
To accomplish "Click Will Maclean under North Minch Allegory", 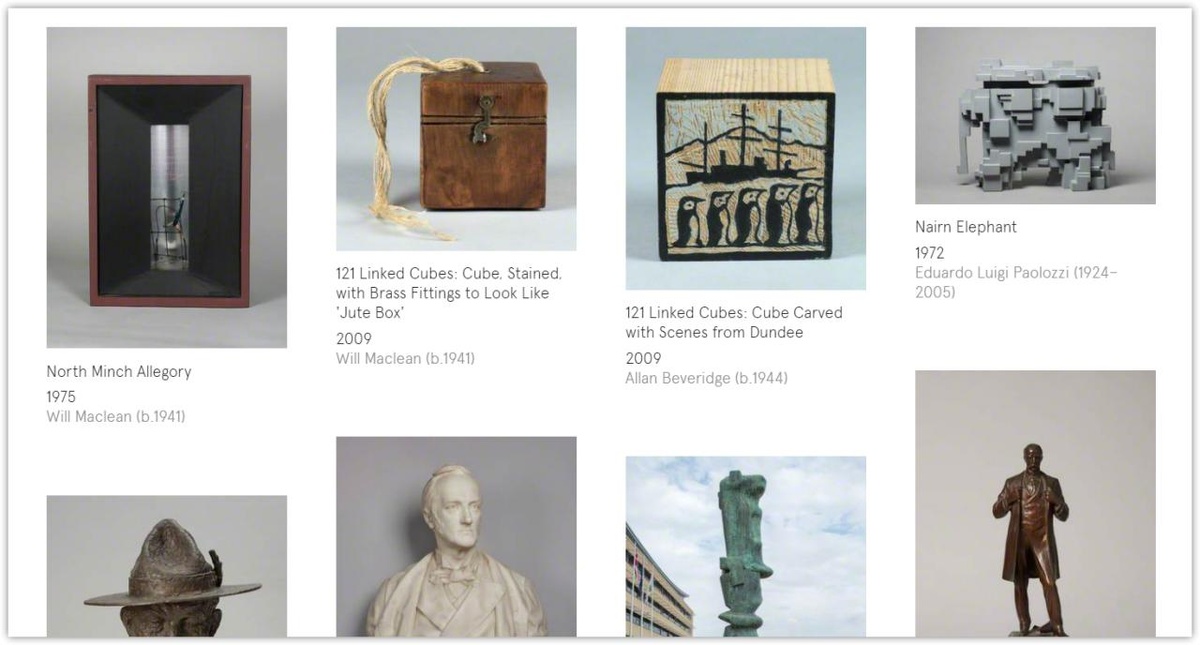I will click(116, 416).
